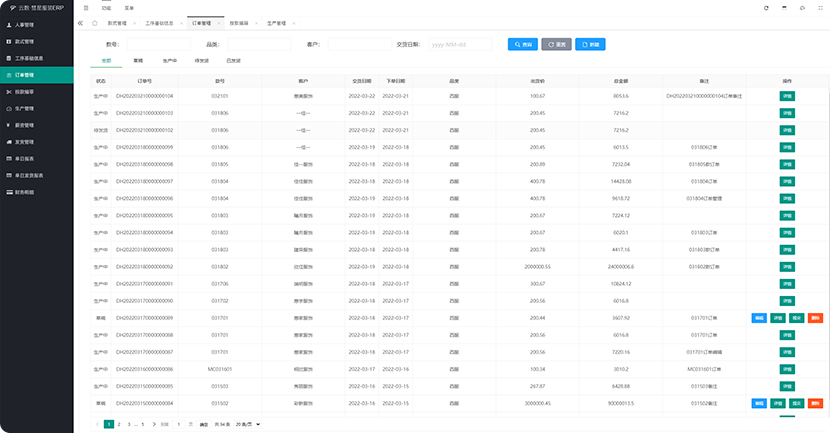The image size is (830, 433).
Task: Open the 菜单 header menu
Action: [129, 8]
